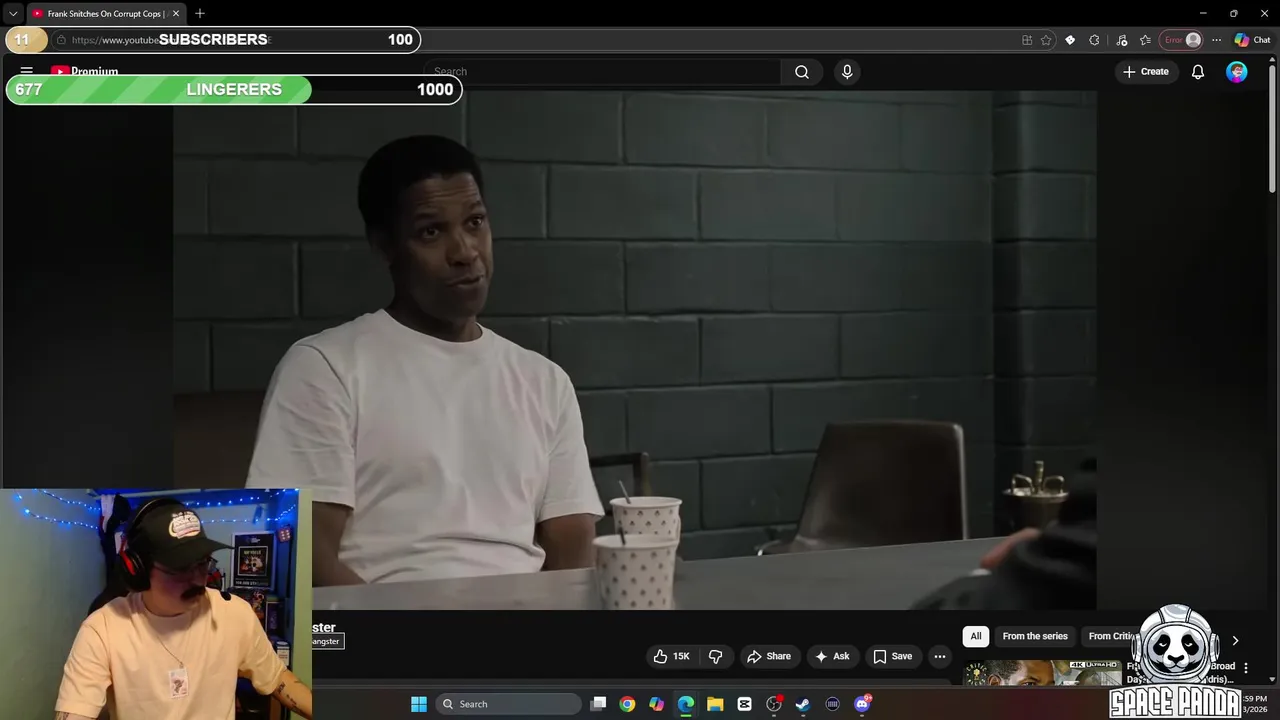This screenshot has height=720, width=1280.
Task: Share the video
Action: point(768,656)
